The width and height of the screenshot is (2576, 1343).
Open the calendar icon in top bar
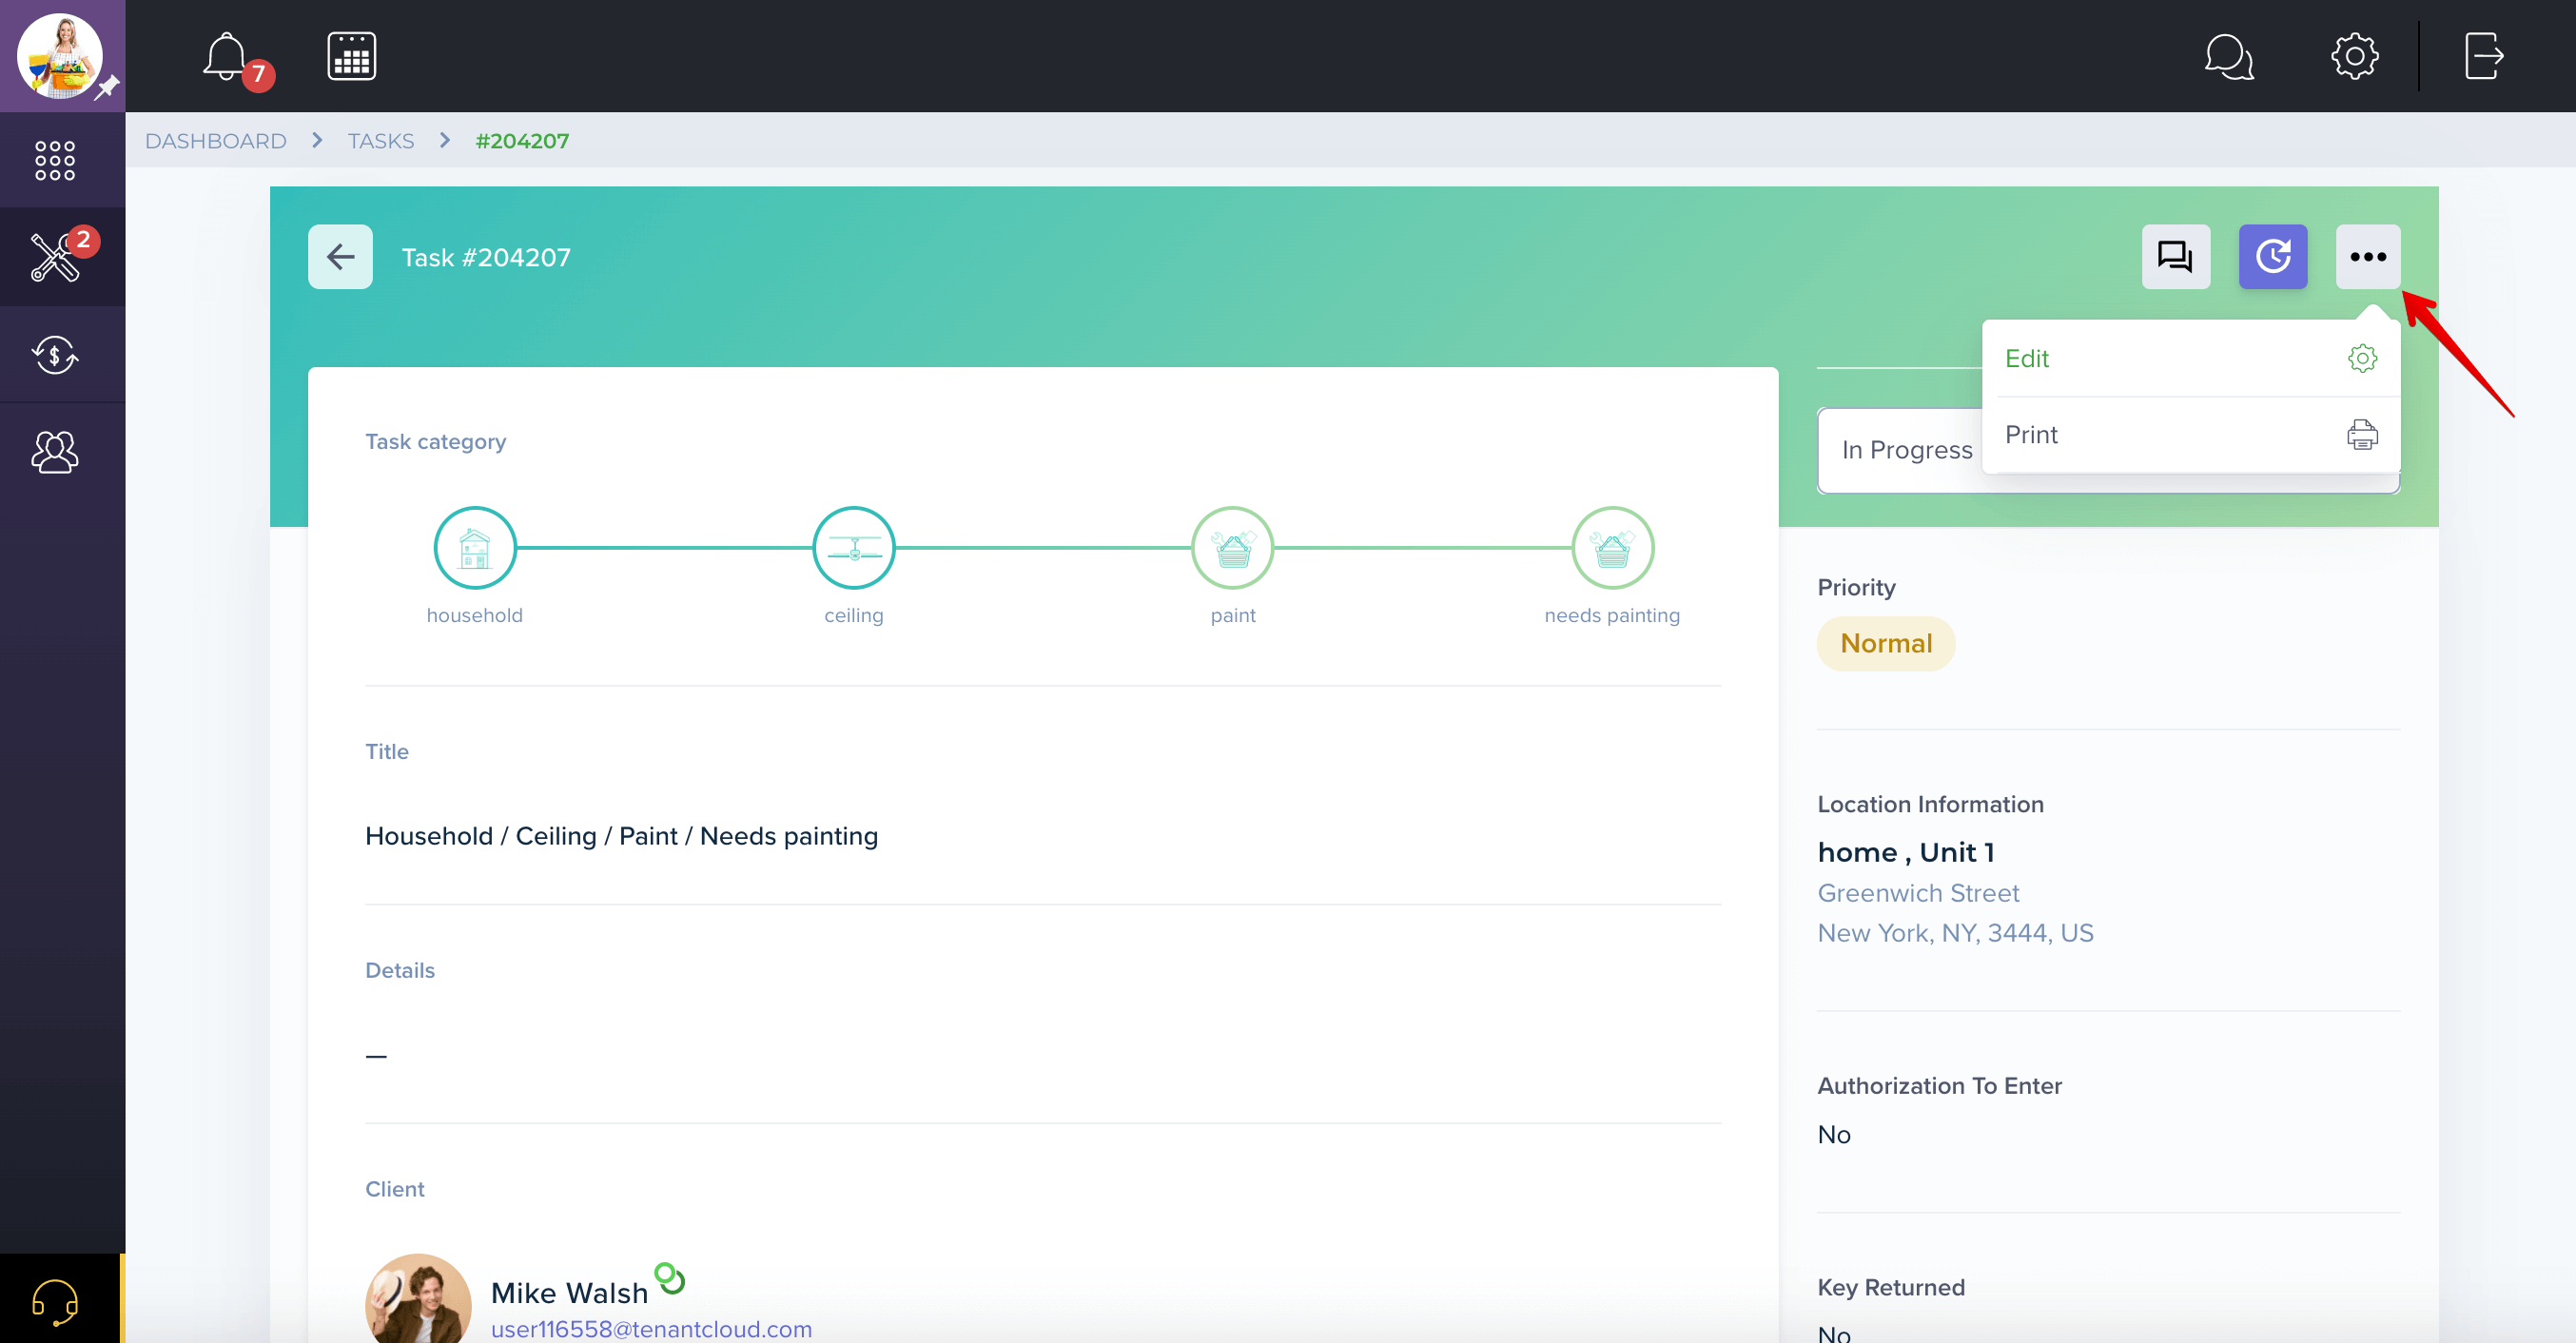click(351, 56)
